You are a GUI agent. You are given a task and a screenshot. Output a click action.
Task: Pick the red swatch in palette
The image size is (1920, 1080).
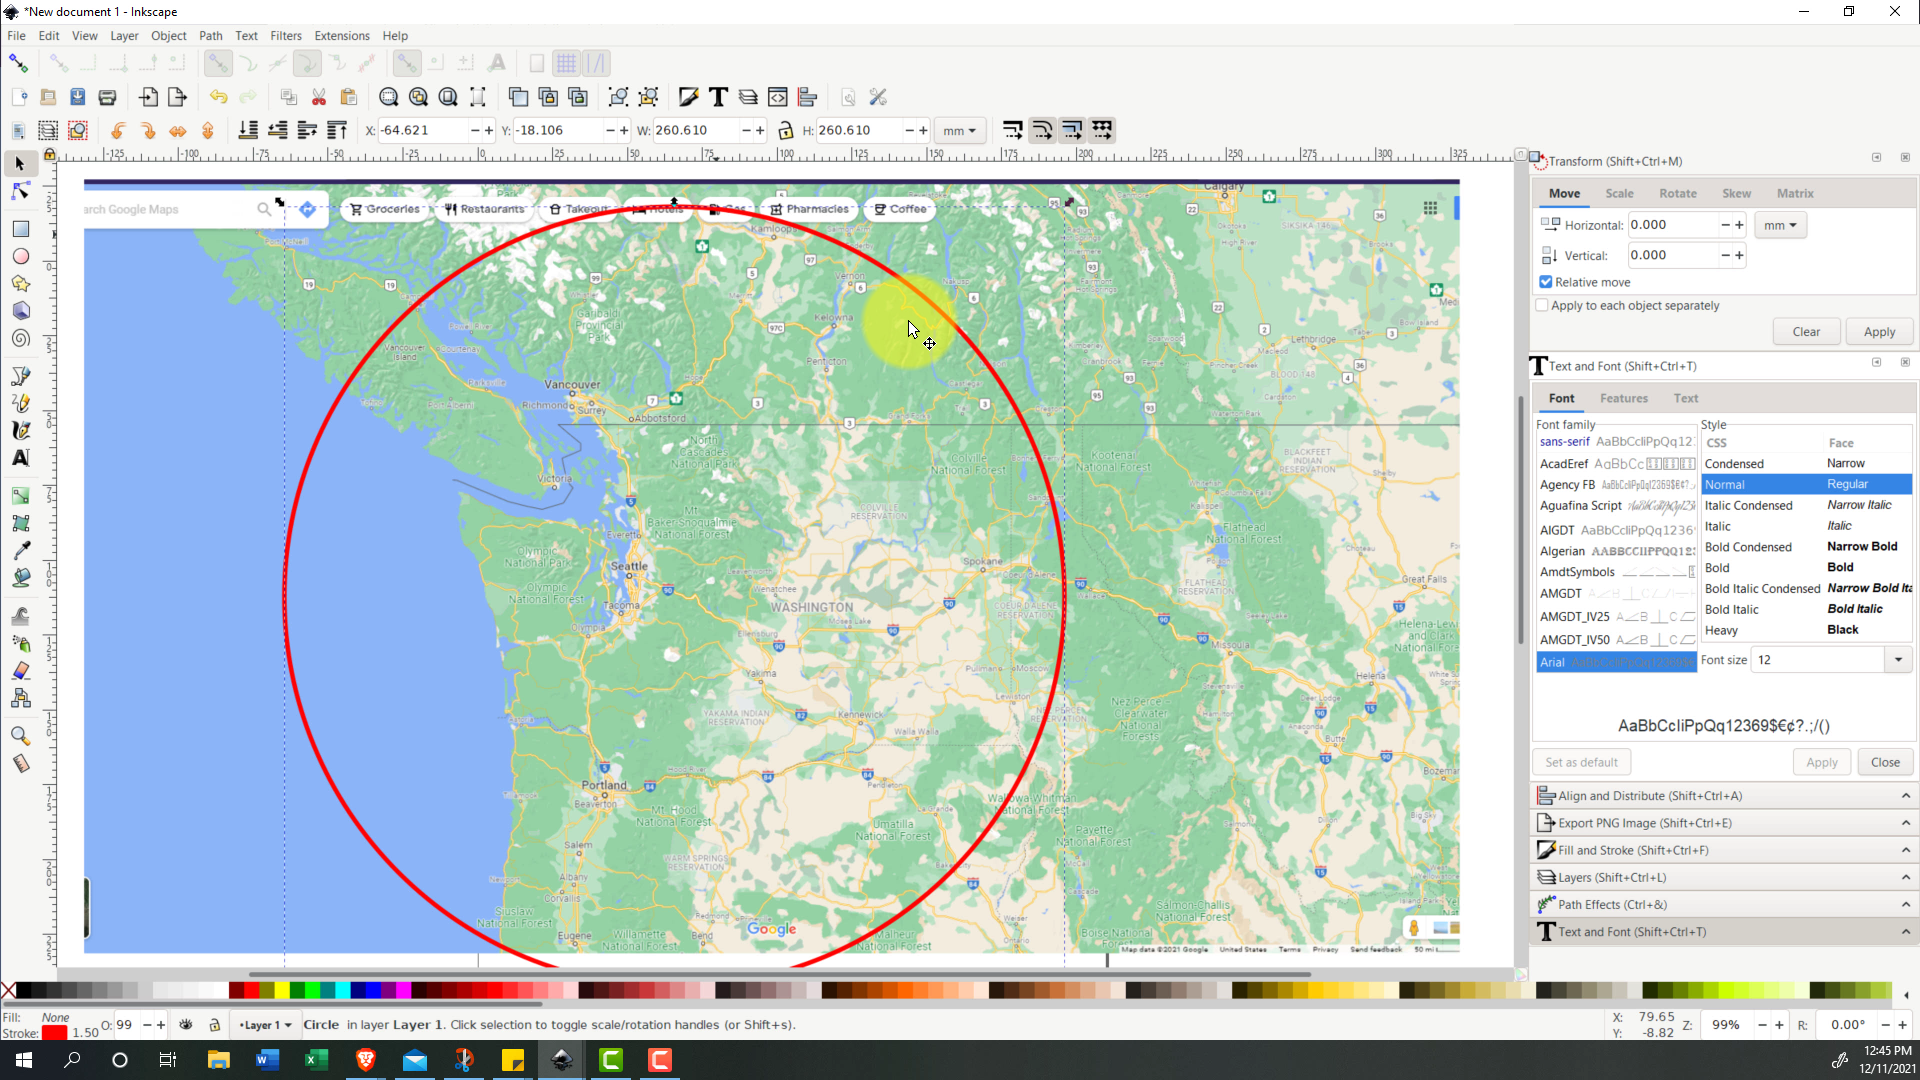251,990
